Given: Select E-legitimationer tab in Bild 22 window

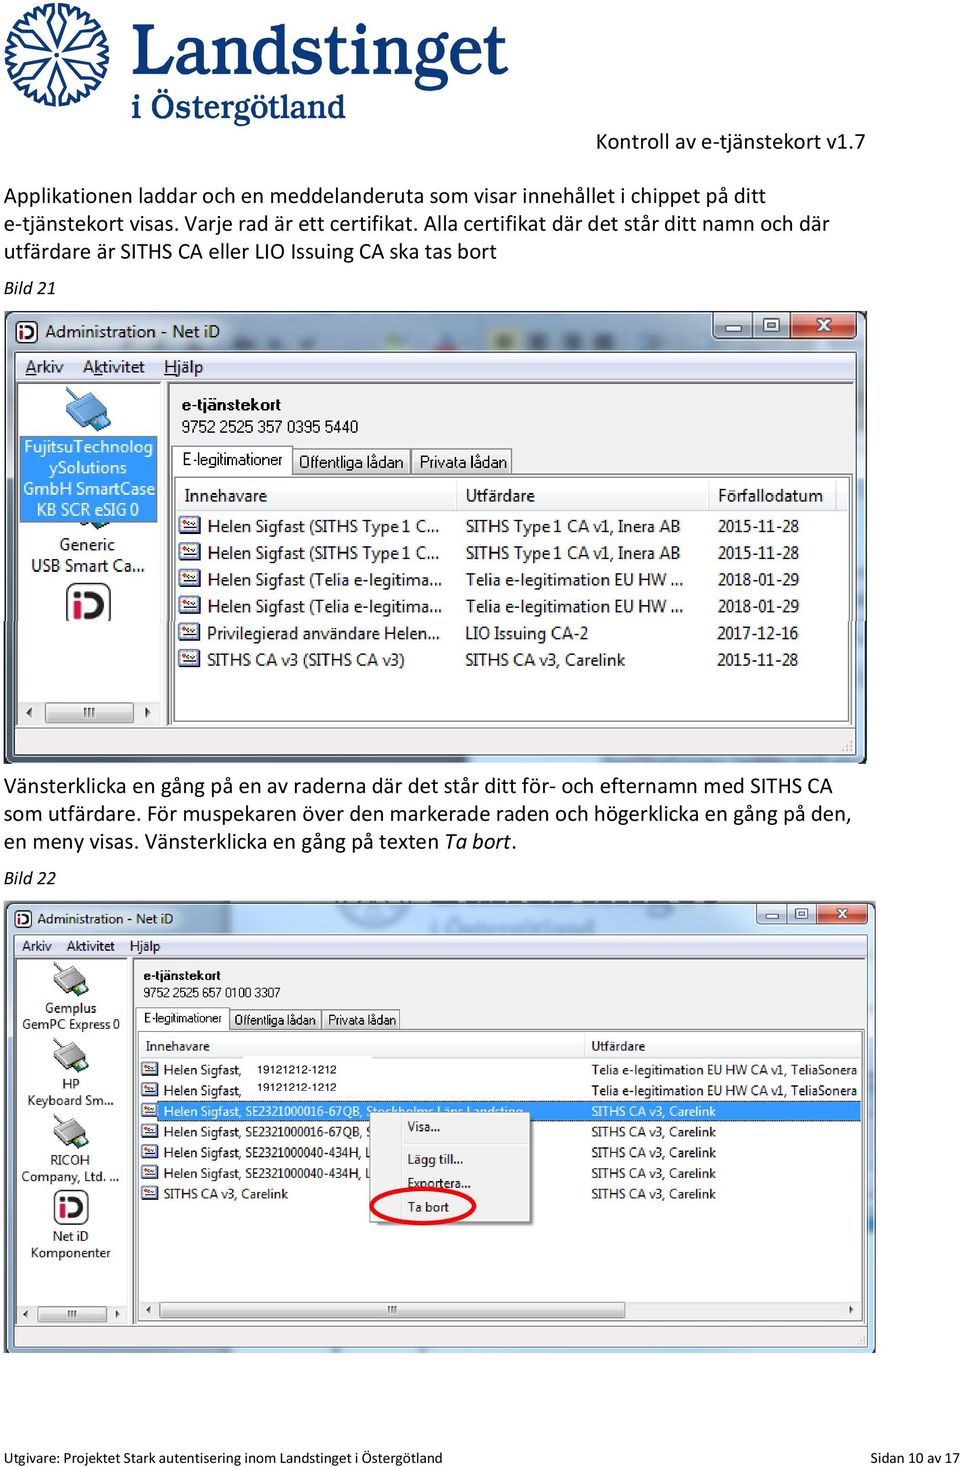Looking at the screenshot, I should [182, 1018].
